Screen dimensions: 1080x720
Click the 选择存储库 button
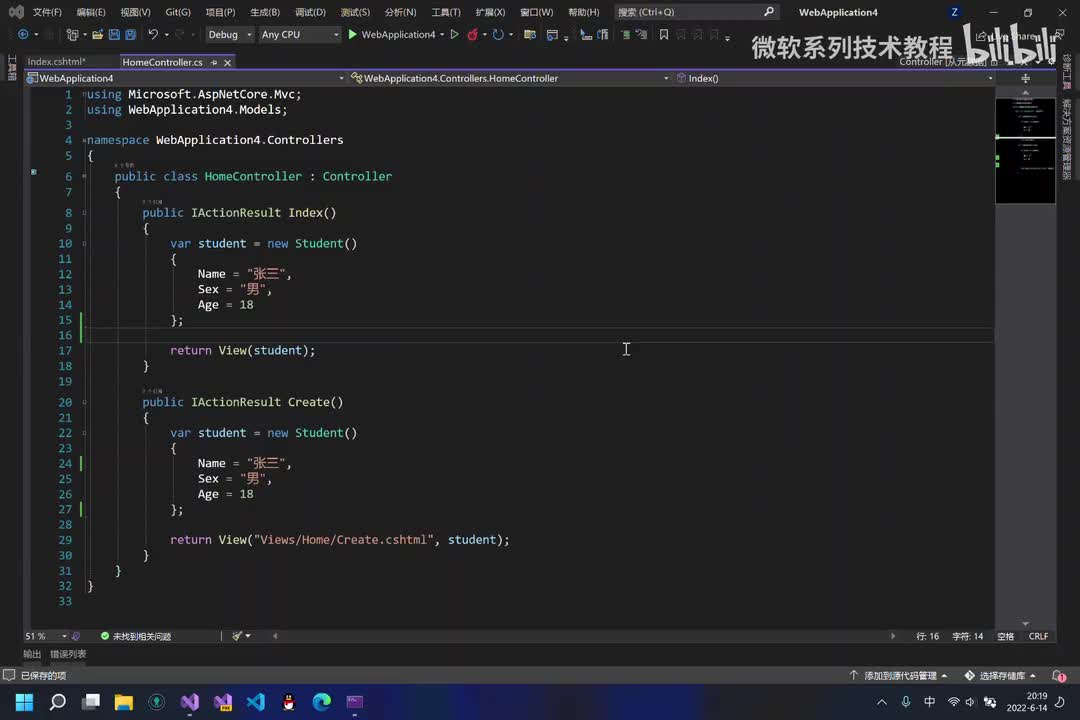(1000, 676)
